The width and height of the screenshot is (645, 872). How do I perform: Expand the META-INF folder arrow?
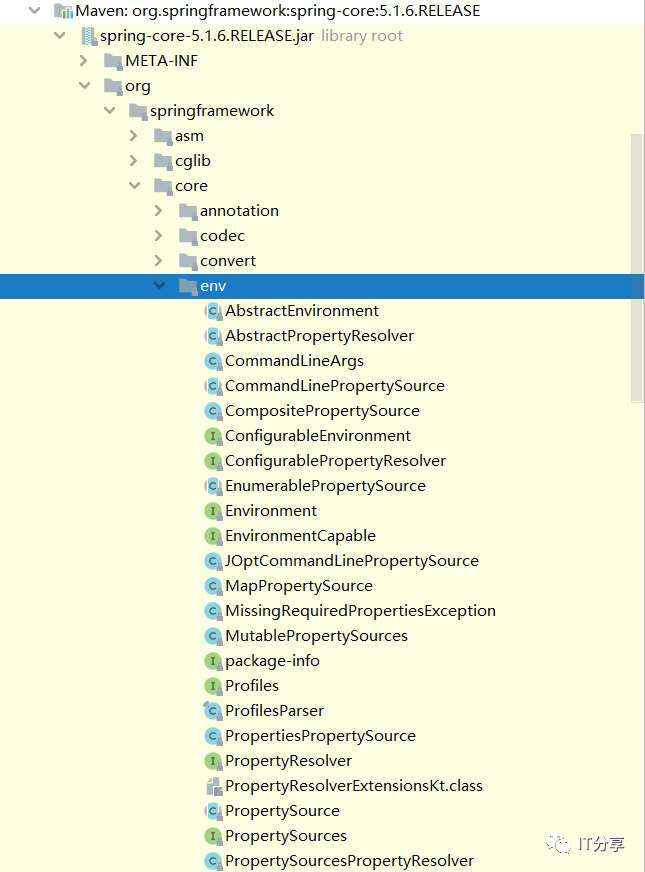[x=84, y=61]
